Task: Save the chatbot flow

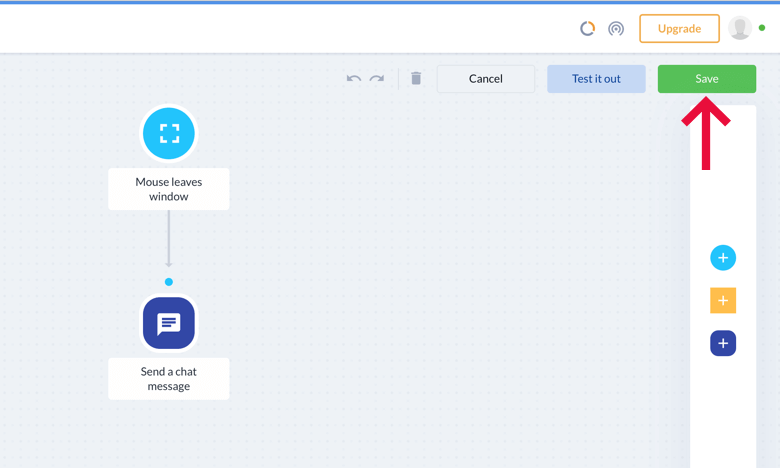Action: (x=706, y=79)
